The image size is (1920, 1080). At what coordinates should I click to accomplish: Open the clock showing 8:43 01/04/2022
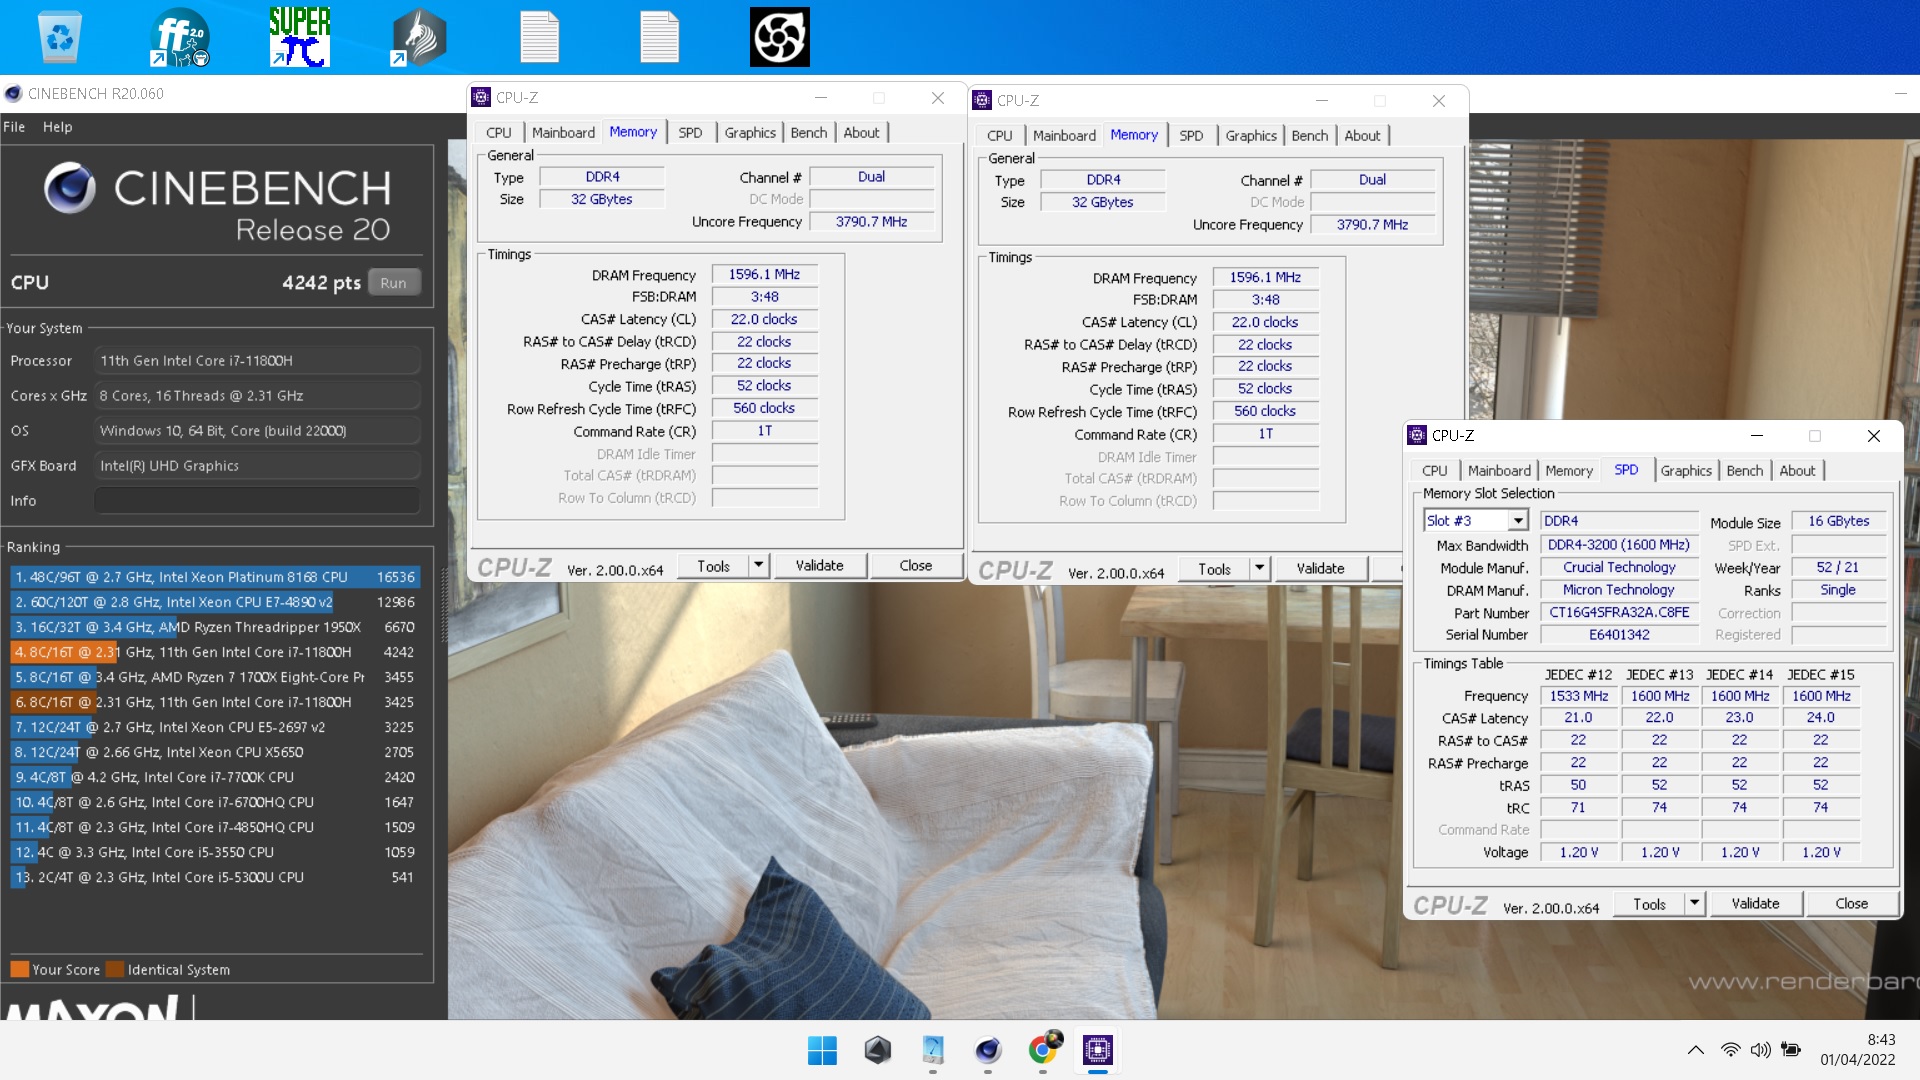click(1857, 1050)
